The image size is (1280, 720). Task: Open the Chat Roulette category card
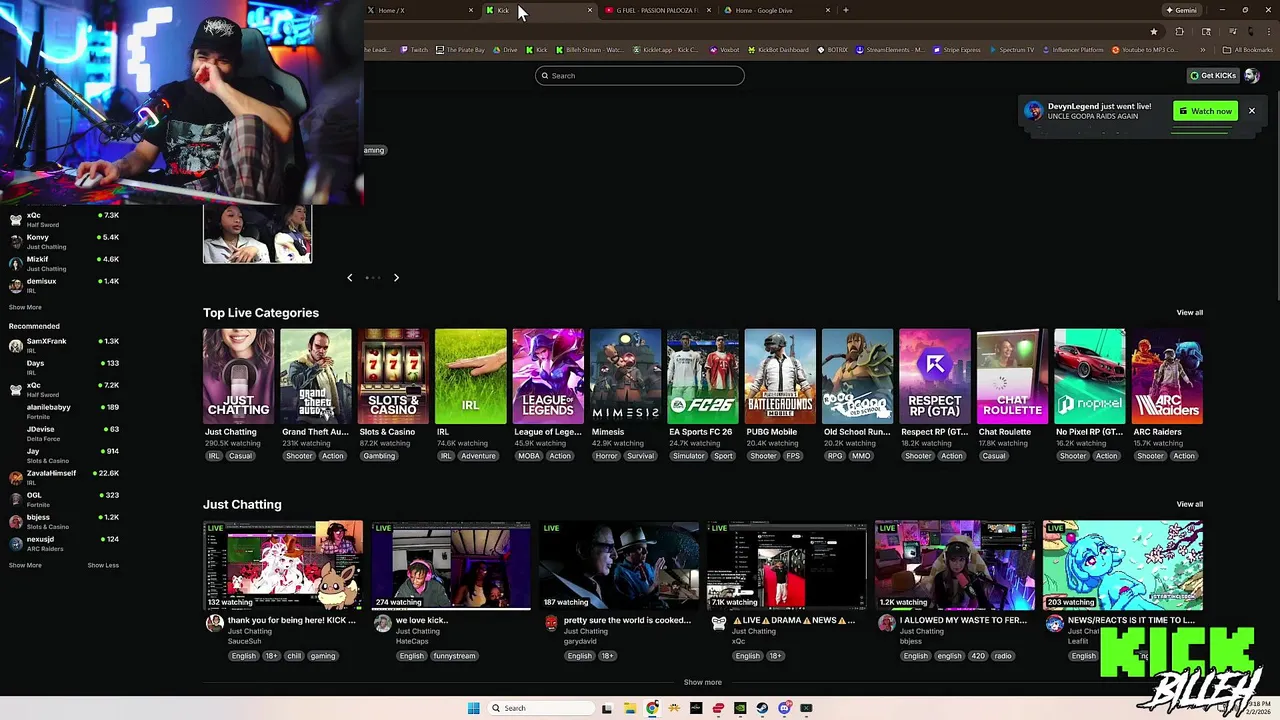(1012, 376)
